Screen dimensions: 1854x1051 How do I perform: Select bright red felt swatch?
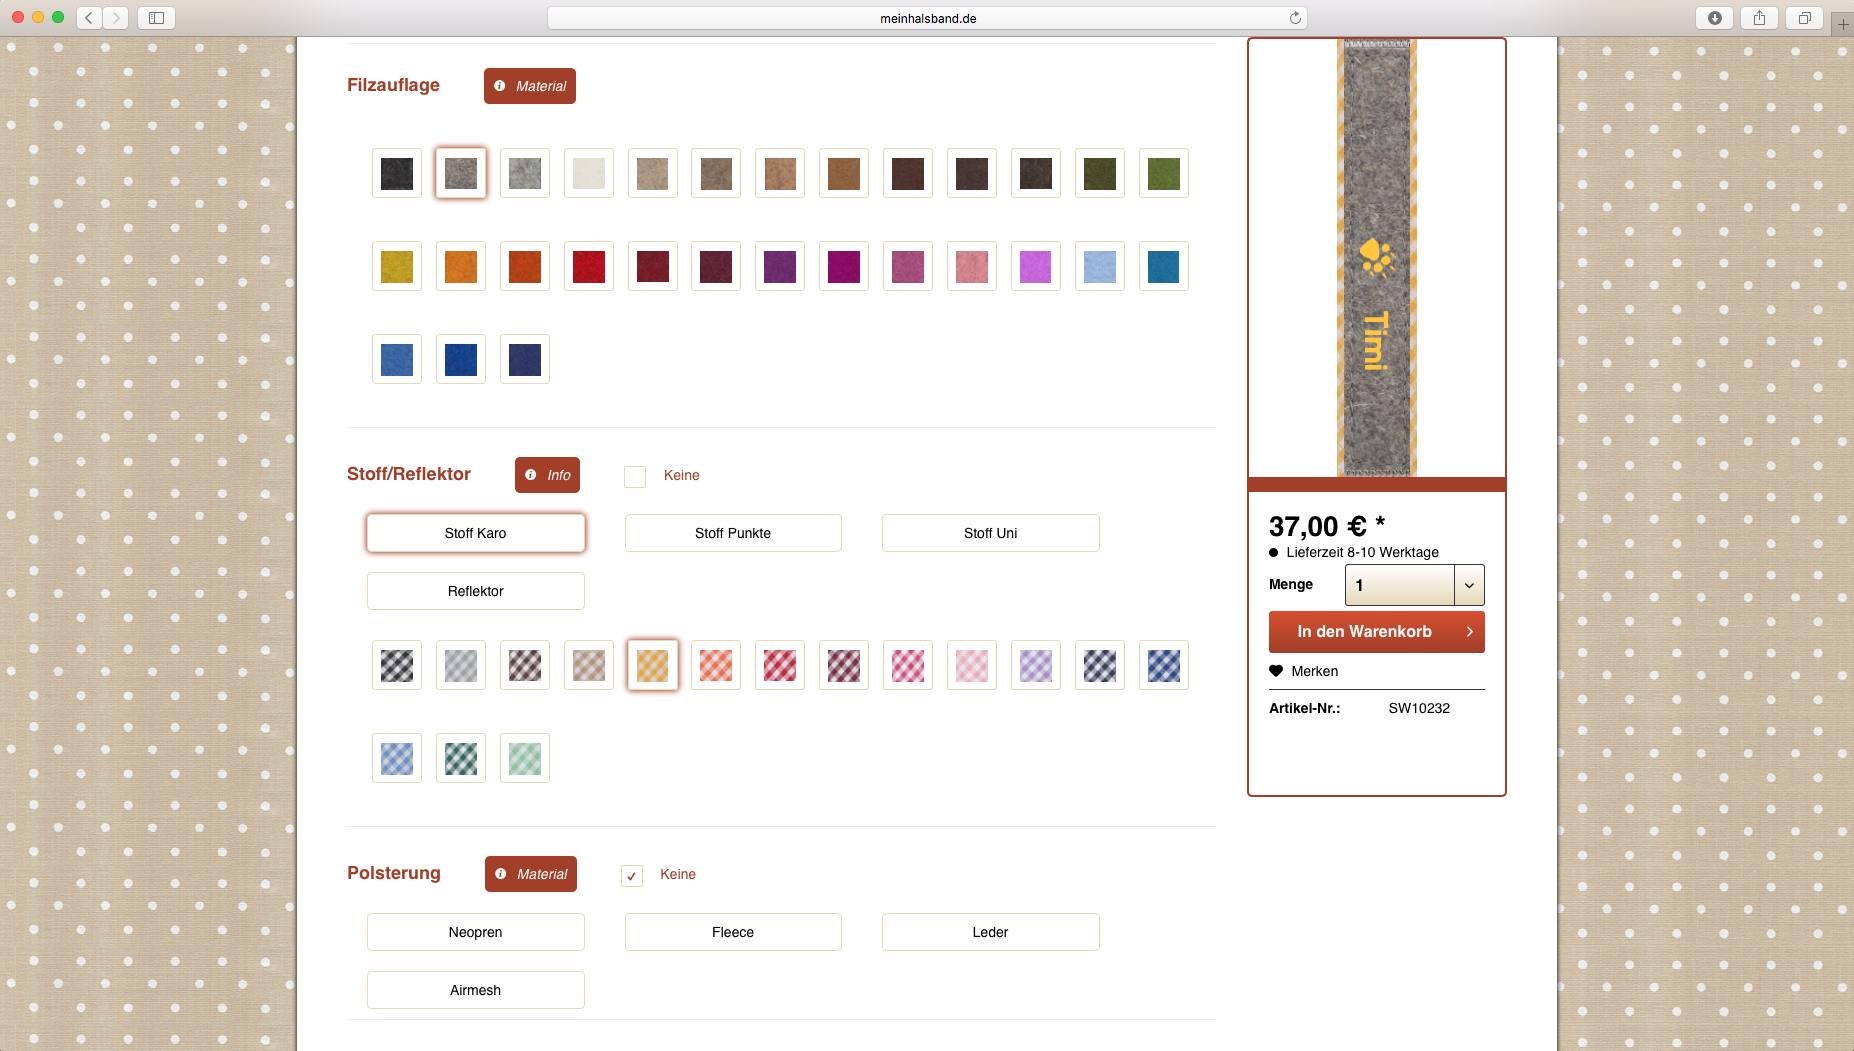(589, 266)
